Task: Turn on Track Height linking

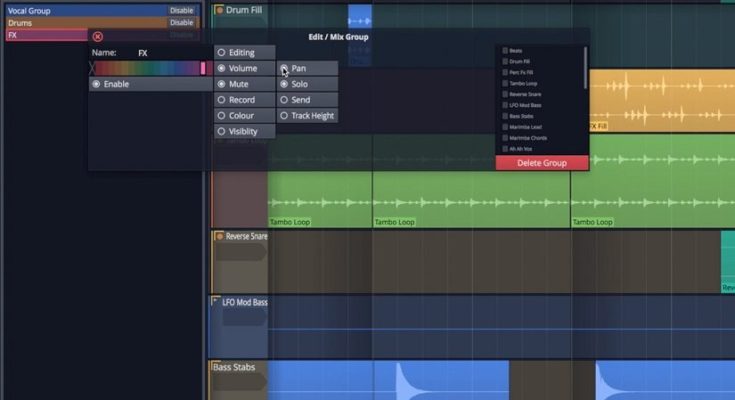Action: pyautogui.click(x=284, y=116)
